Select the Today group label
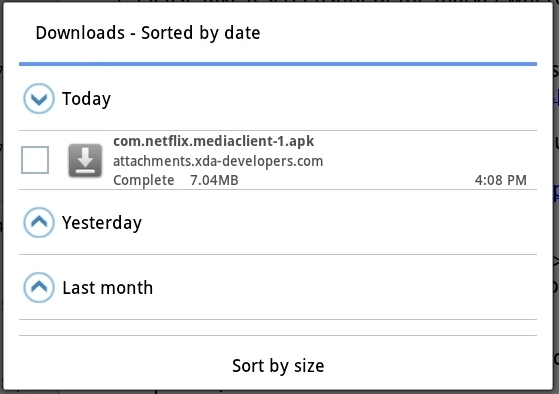 coord(86,99)
